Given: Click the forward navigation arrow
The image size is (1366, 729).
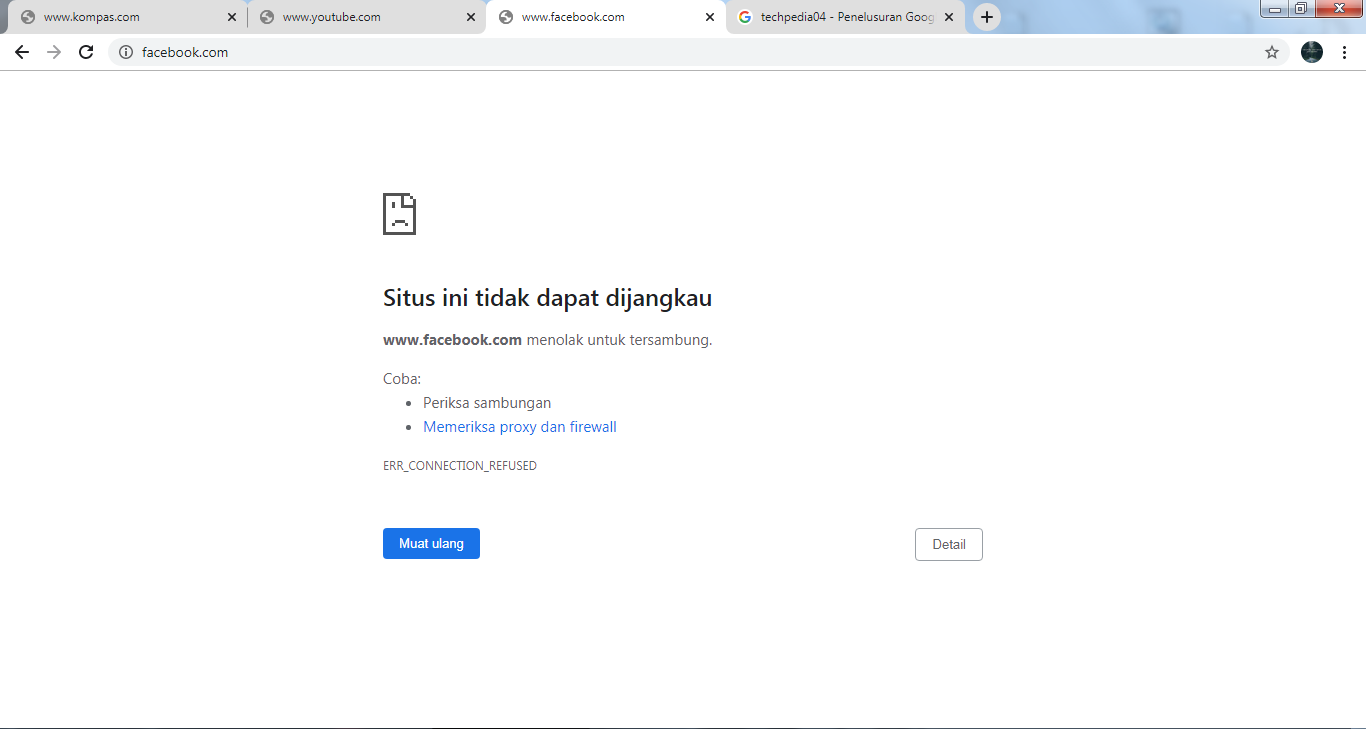Looking at the screenshot, I should (x=54, y=52).
